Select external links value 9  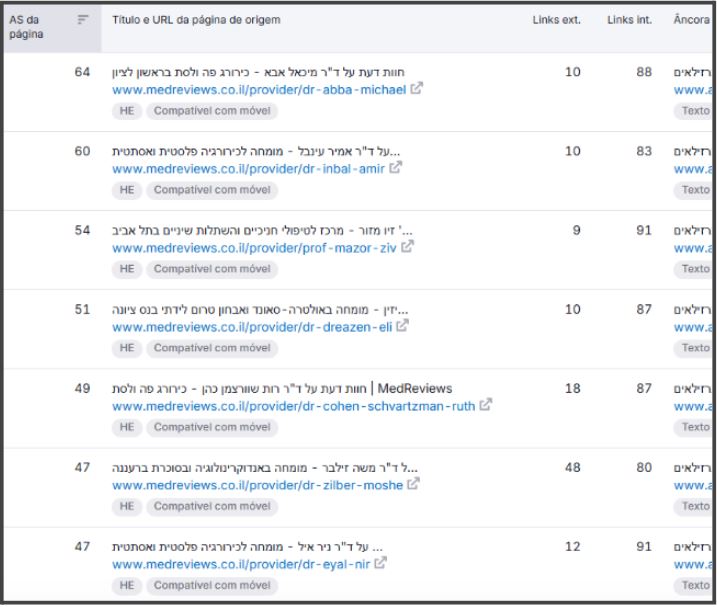click(x=577, y=230)
